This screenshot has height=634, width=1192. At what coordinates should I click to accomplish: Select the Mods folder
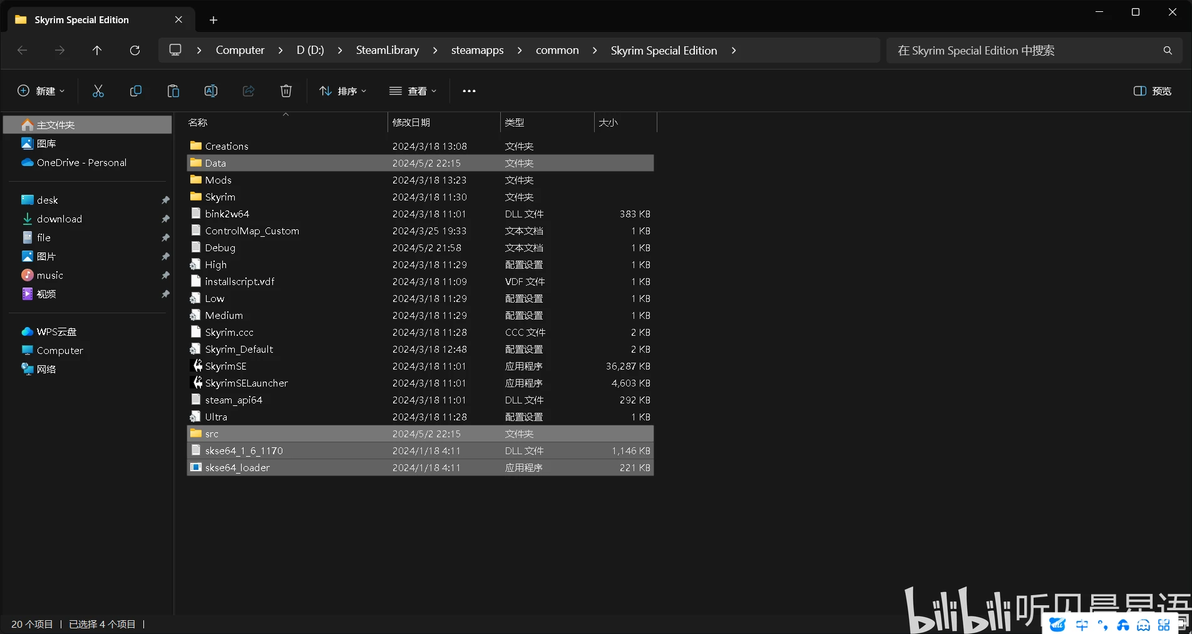coord(420,180)
